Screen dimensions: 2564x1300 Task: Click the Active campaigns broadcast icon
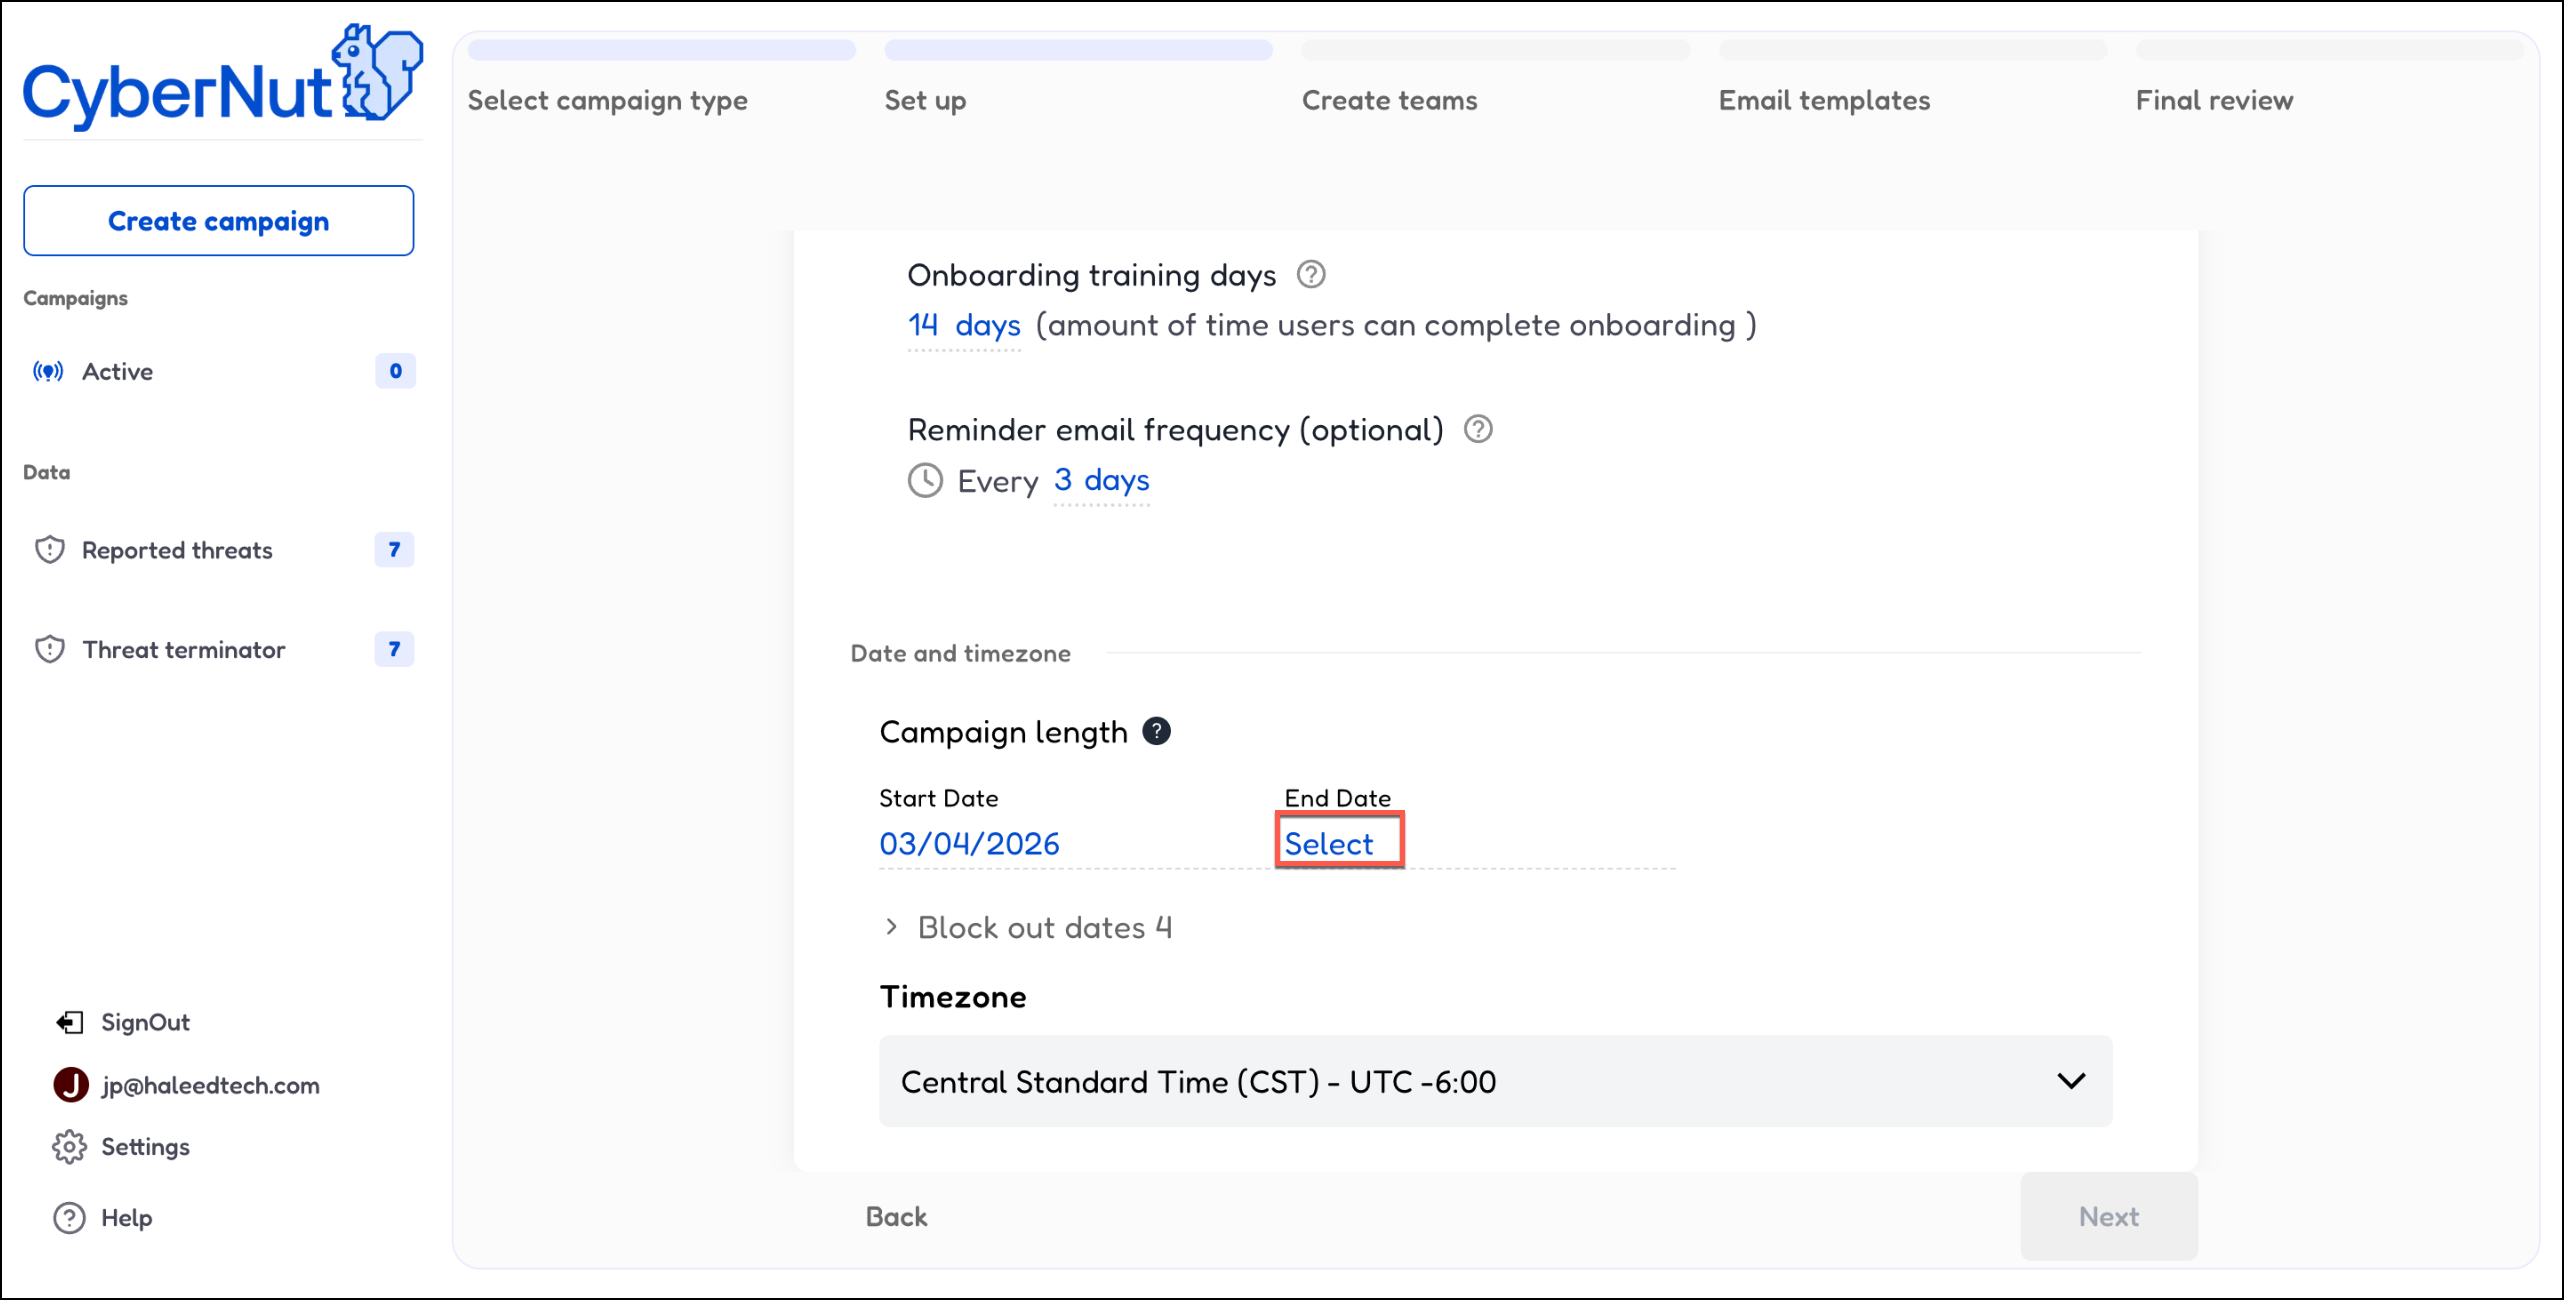48,372
